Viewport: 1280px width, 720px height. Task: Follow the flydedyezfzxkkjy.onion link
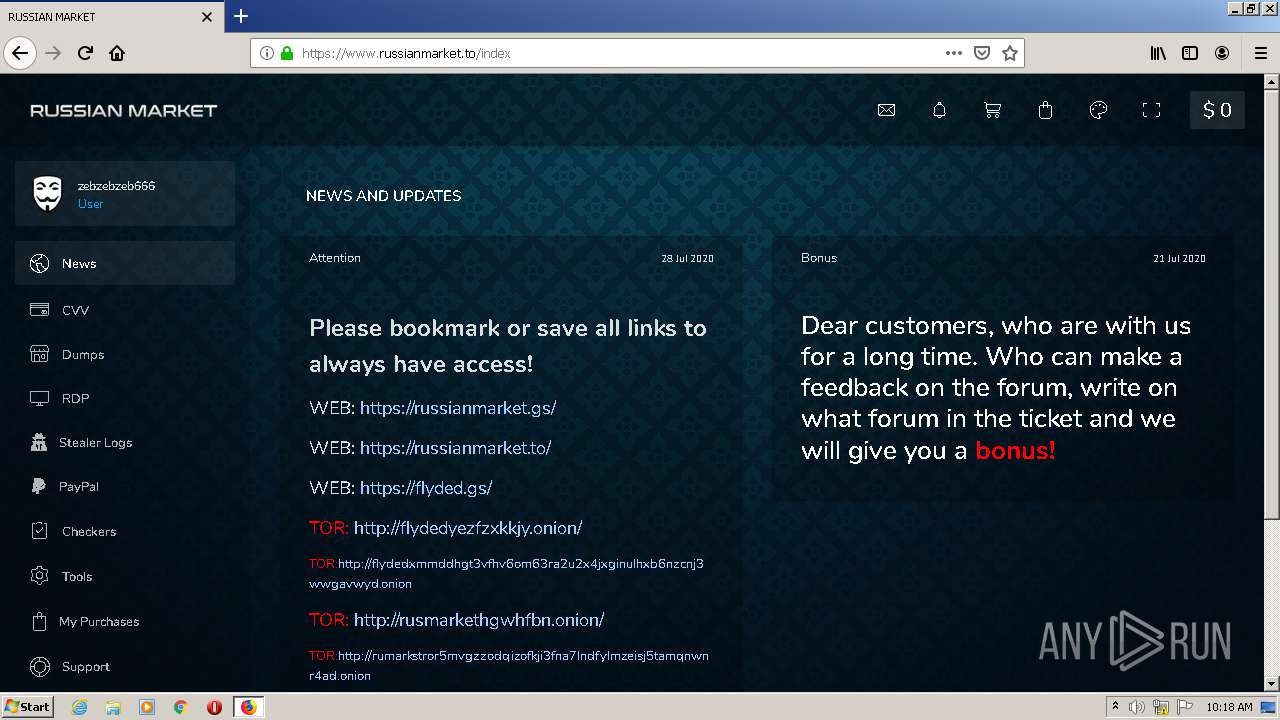[468, 528]
